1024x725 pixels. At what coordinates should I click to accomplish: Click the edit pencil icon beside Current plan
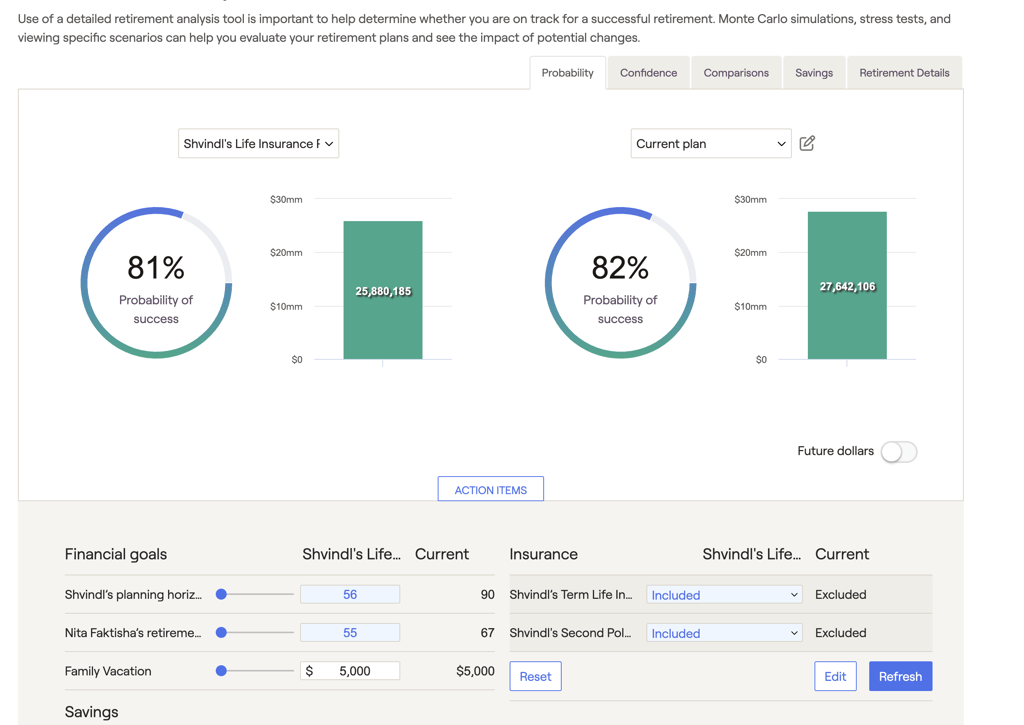807,143
